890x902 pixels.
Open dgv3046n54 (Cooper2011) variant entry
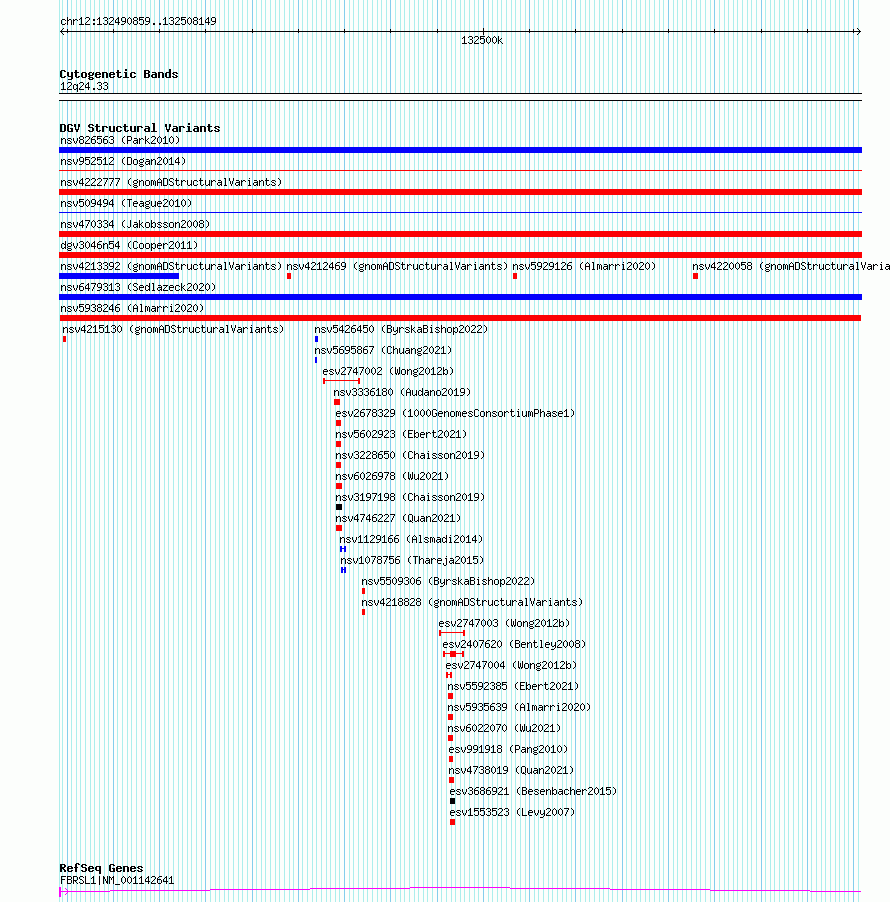[x=129, y=245]
